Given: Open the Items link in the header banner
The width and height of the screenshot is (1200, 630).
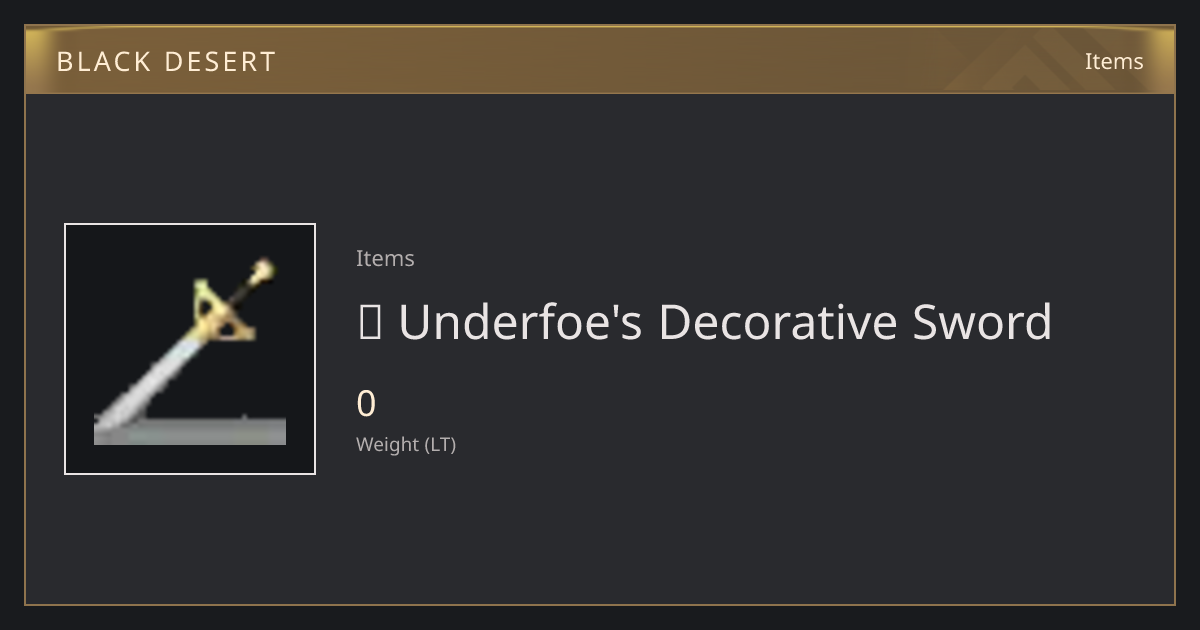Looking at the screenshot, I should tap(1114, 61).
